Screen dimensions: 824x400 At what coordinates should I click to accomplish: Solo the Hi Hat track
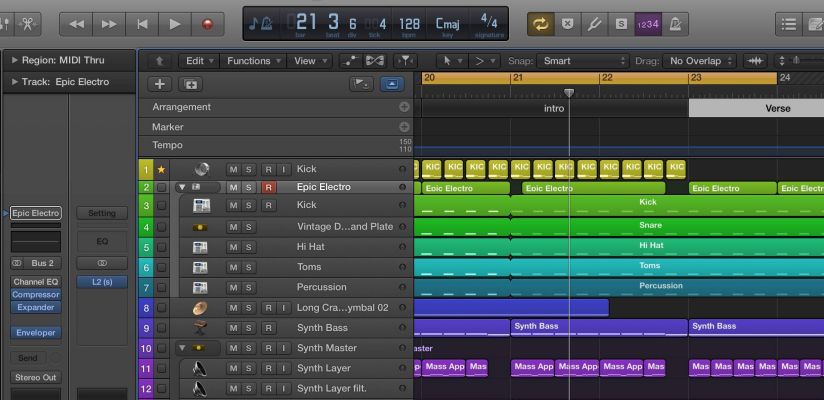click(x=249, y=247)
